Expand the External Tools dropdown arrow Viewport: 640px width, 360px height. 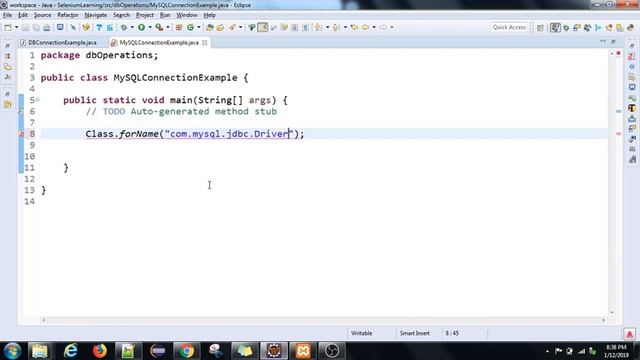tap(168, 27)
